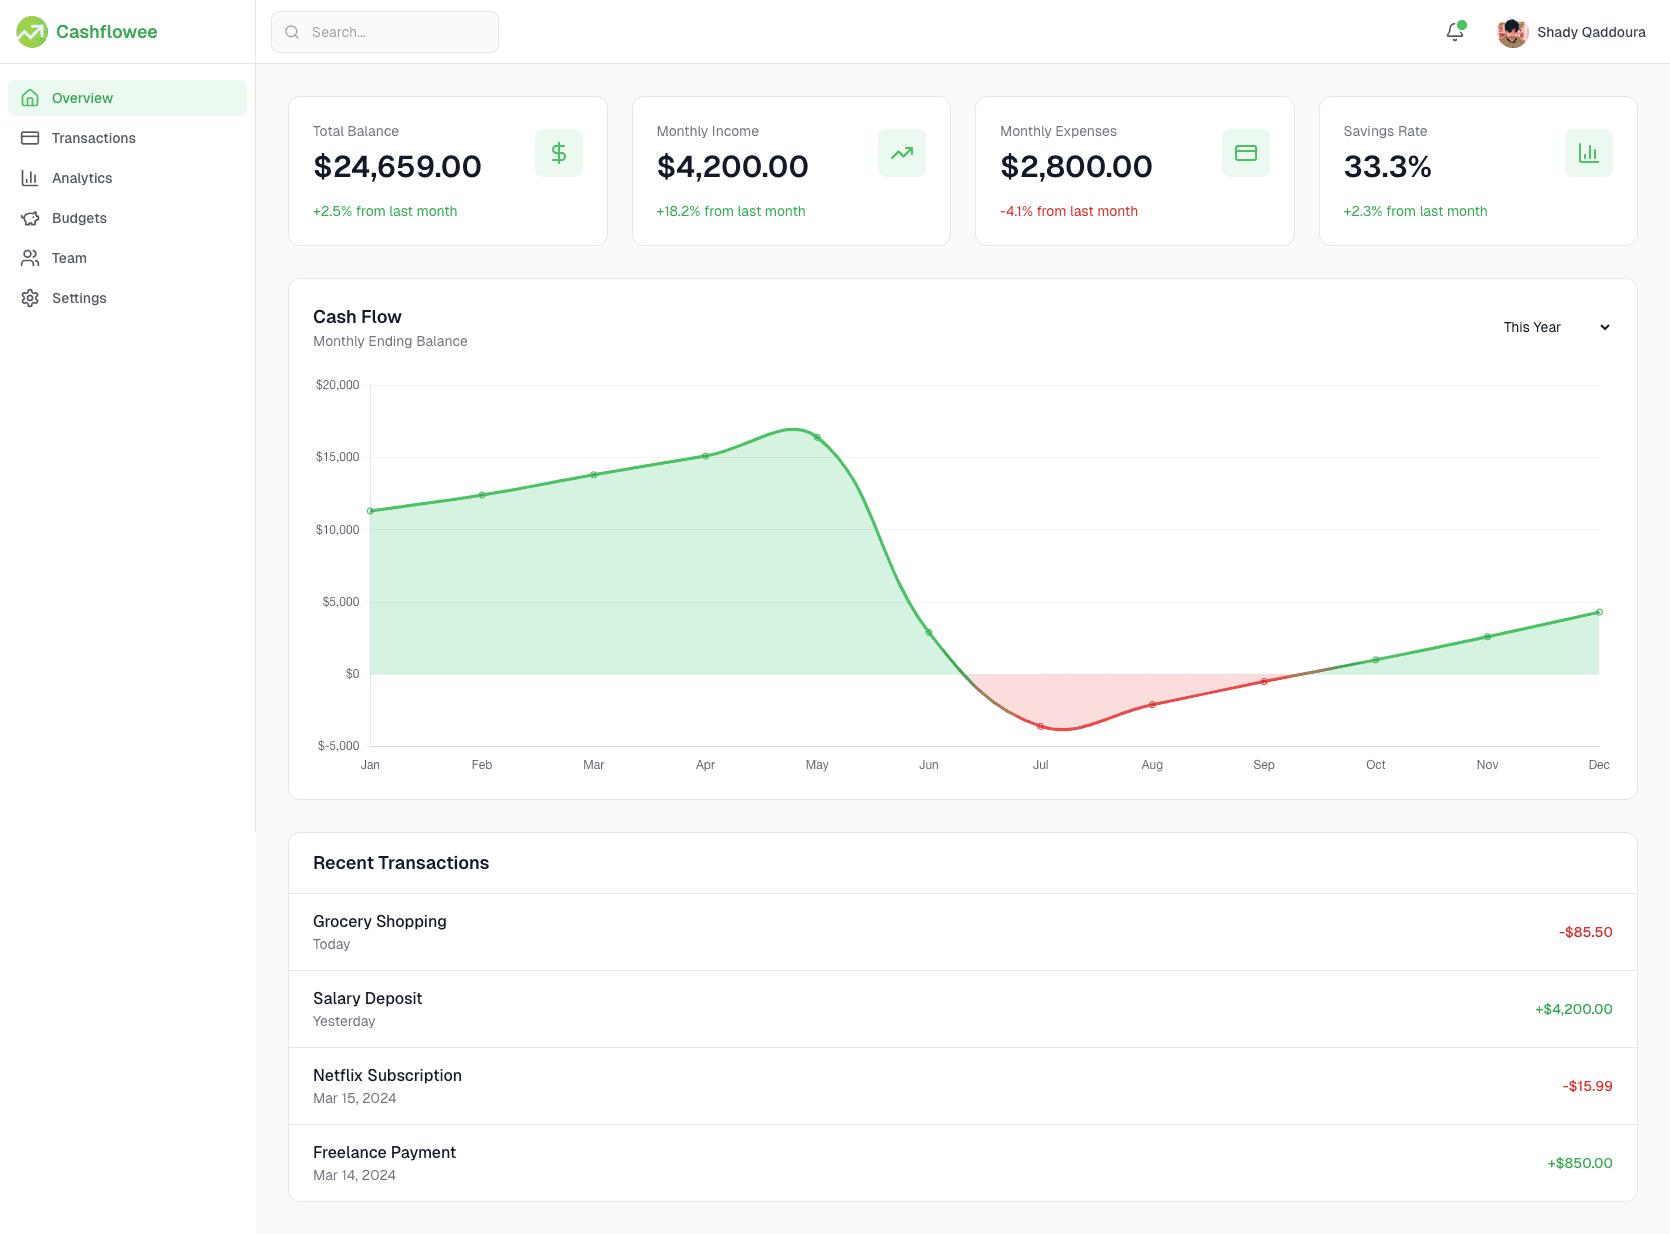This screenshot has width=1670, height=1234.
Task: Click the Transactions card icon in sidebar
Action: pyautogui.click(x=30, y=137)
